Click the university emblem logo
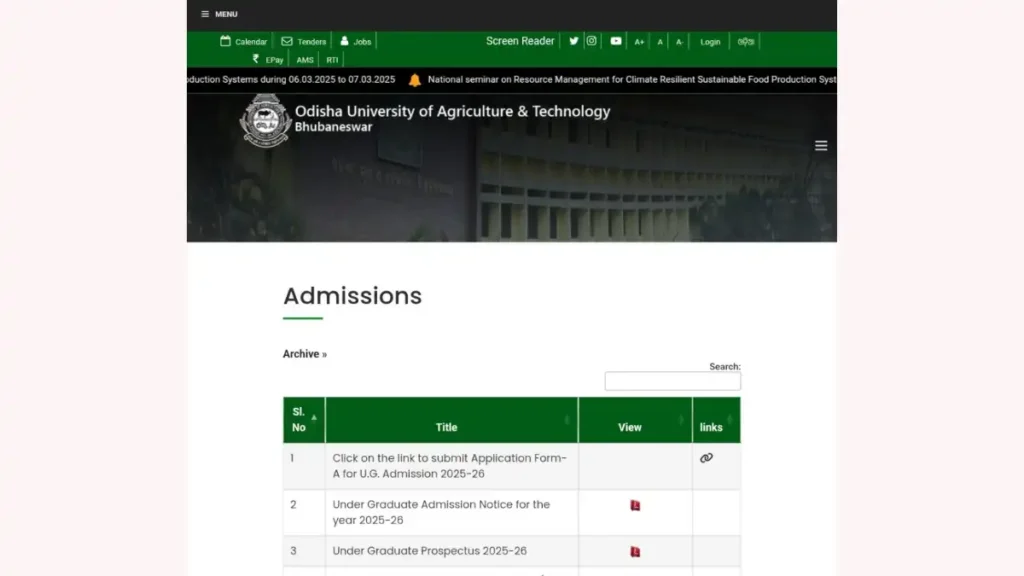 [x=265, y=120]
